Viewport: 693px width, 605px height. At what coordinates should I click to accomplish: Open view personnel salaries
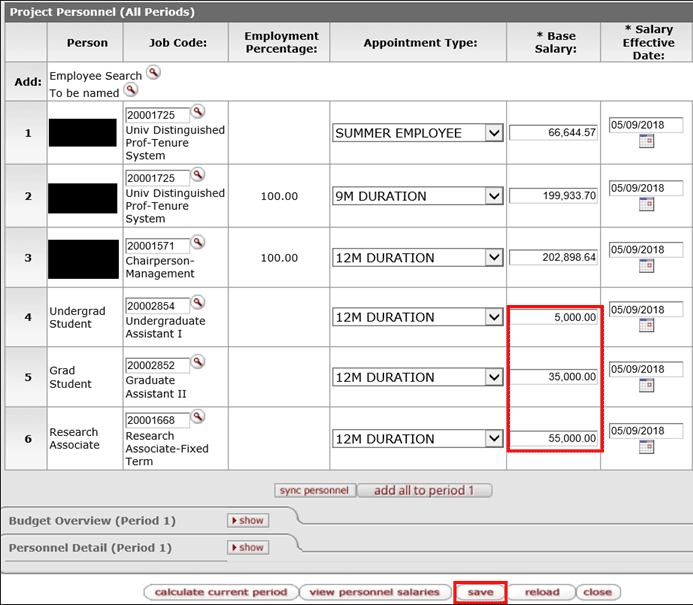[375, 592]
